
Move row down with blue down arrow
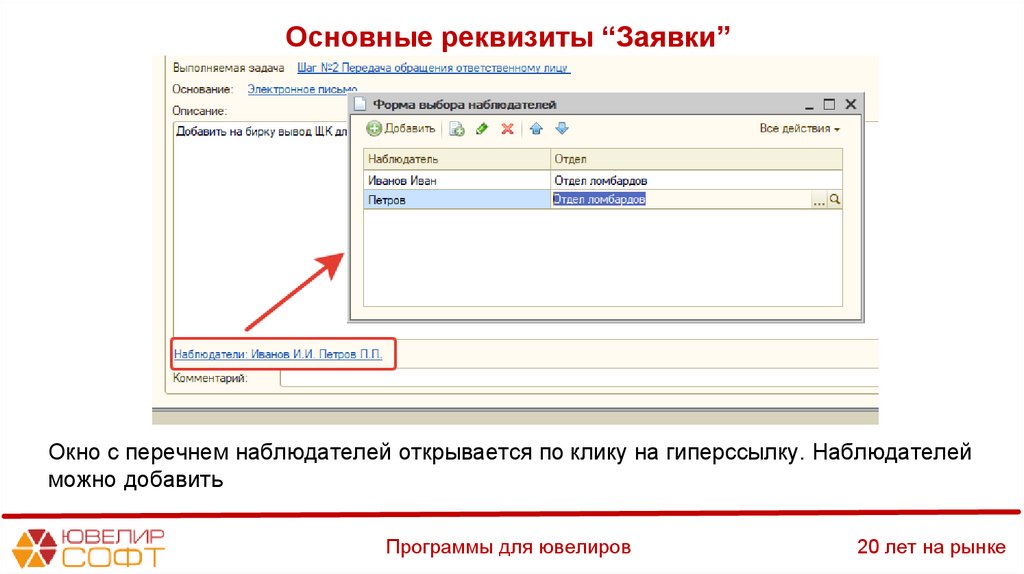coord(562,129)
